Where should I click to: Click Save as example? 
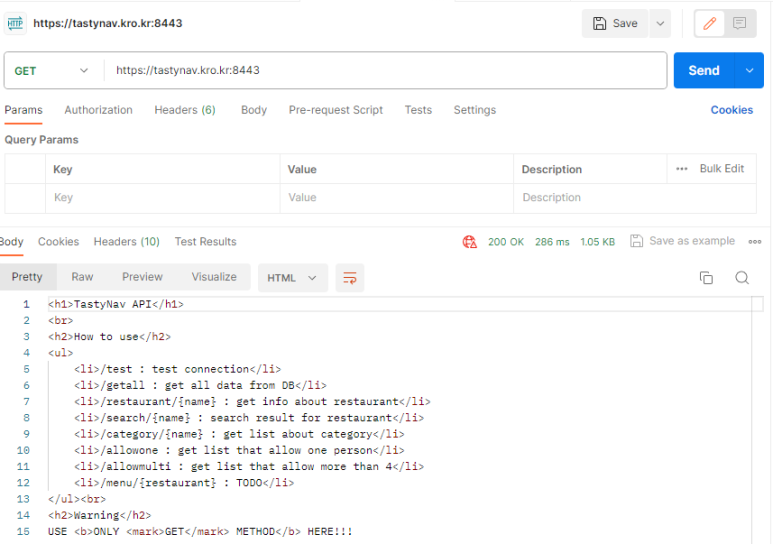(683, 241)
